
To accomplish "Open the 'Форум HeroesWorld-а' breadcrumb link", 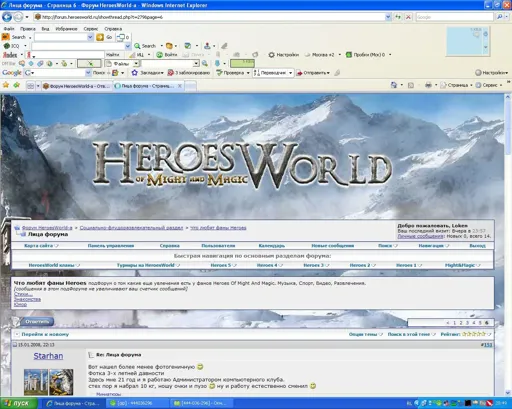I will [x=47, y=228].
